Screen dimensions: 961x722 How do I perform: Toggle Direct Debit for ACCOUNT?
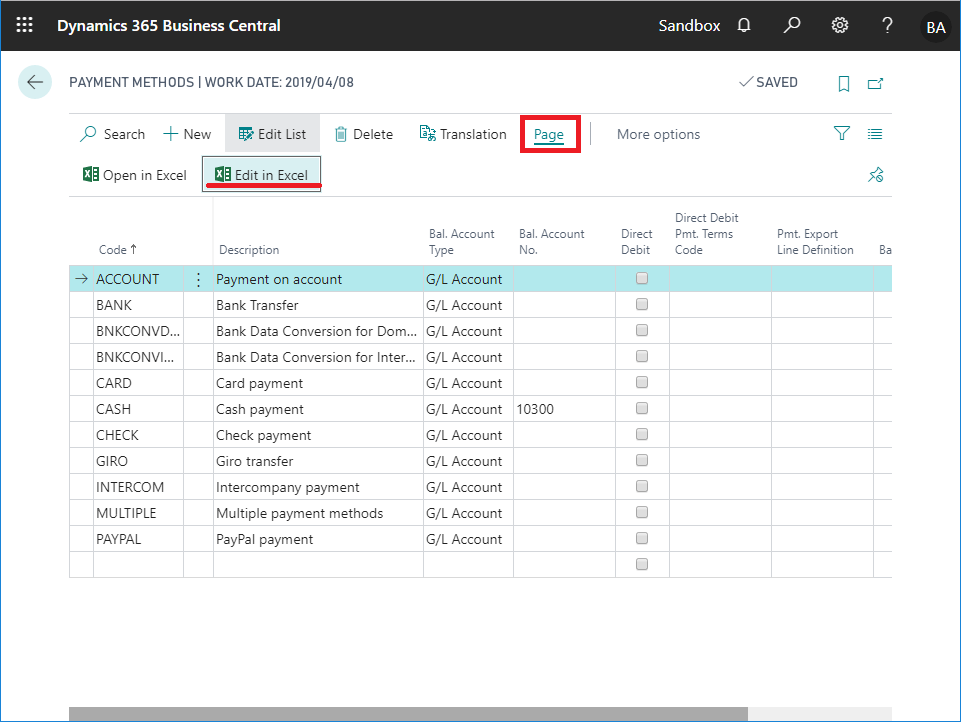click(x=642, y=278)
